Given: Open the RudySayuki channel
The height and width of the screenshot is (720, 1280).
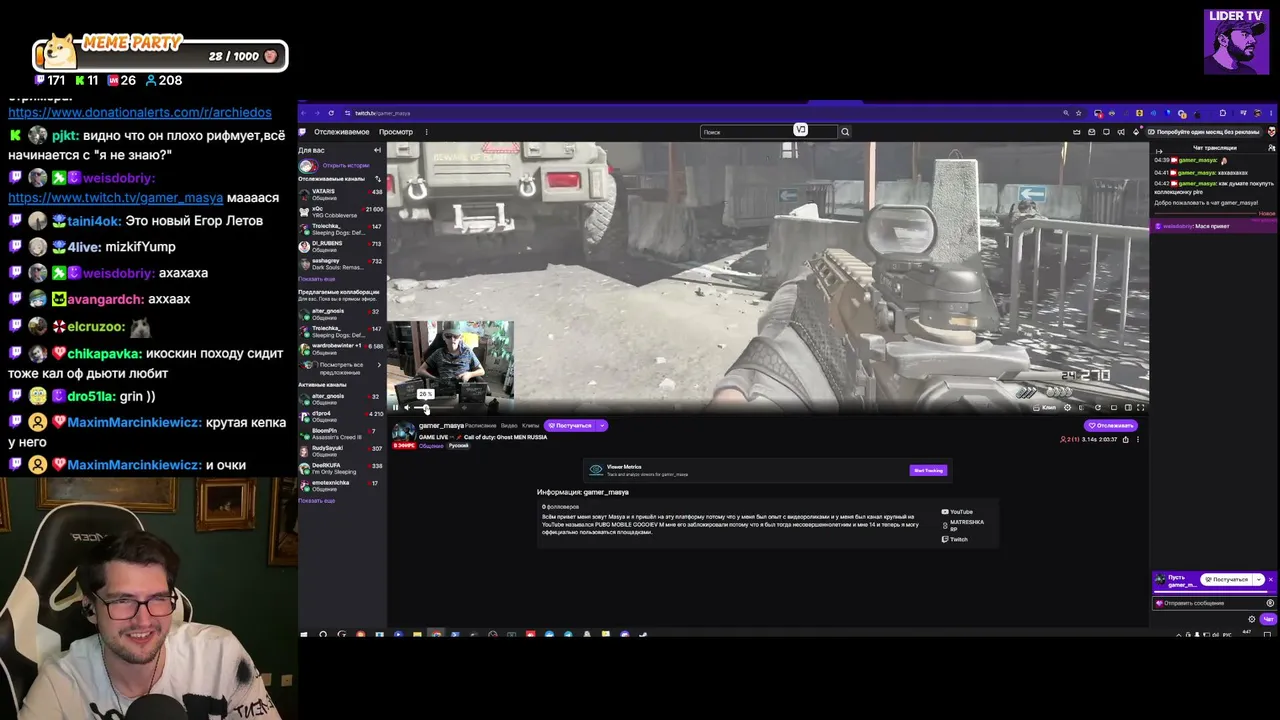Looking at the screenshot, I should click(x=341, y=451).
